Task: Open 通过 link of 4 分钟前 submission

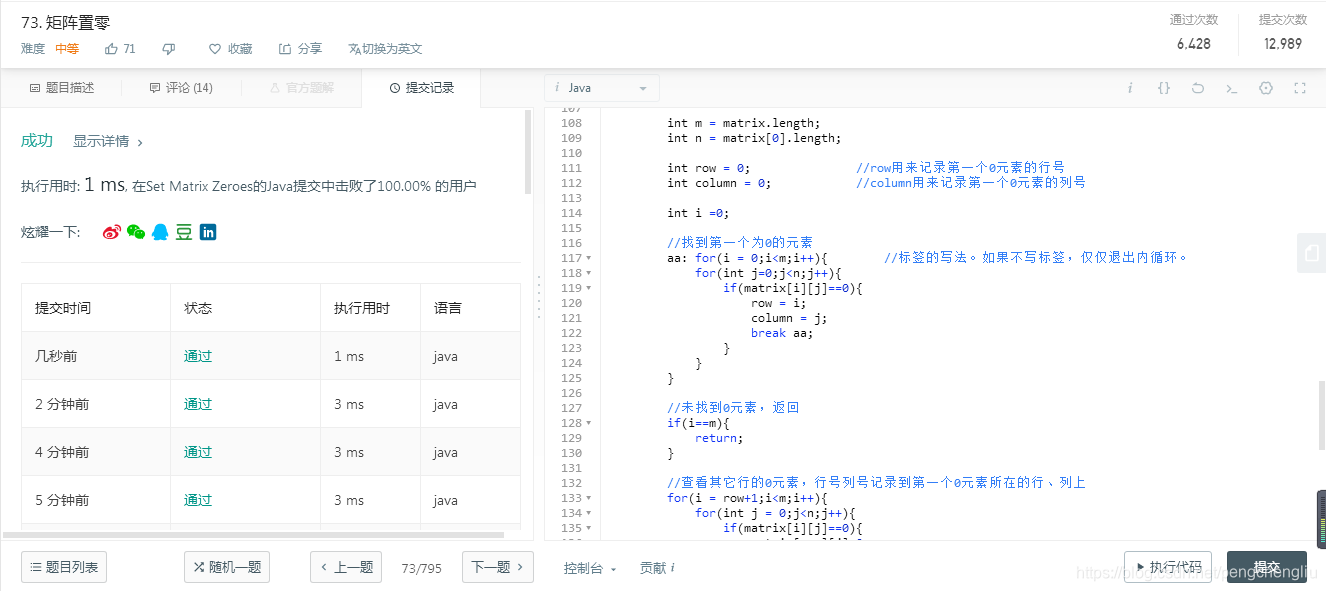Action: (x=198, y=452)
